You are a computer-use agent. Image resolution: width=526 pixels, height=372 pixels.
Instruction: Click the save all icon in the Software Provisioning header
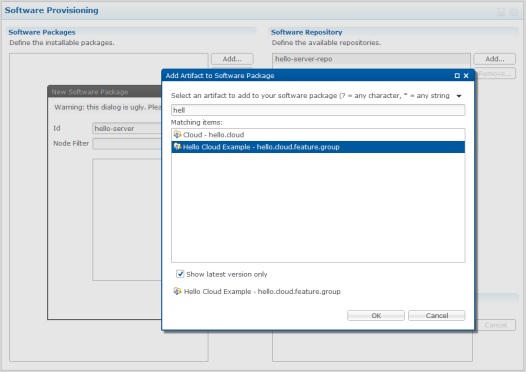514,12
